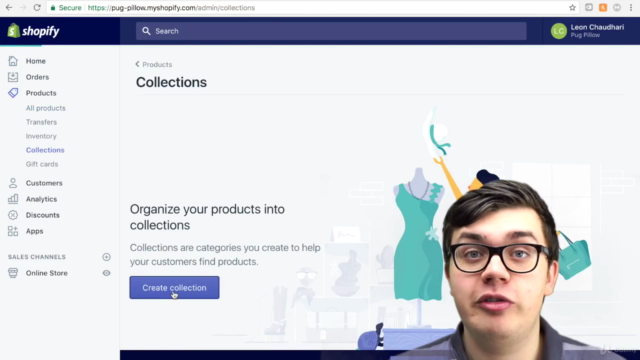Select Products in the sidebar
This screenshot has width=640, height=360.
(41, 93)
